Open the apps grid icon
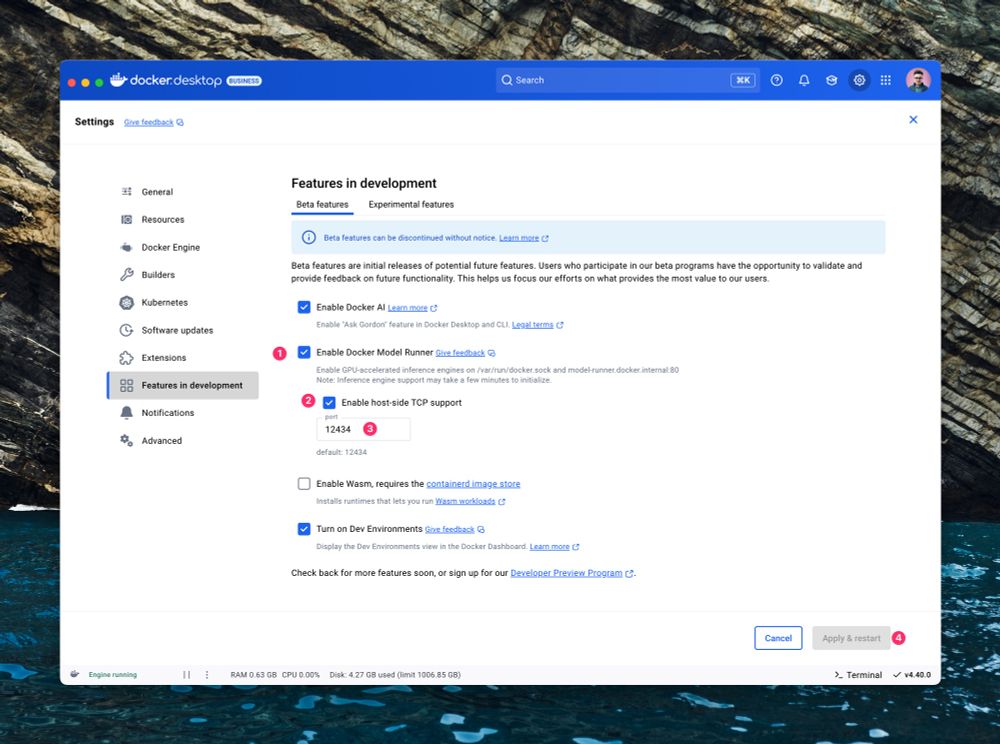This screenshot has width=1000, height=744. tap(886, 80)
